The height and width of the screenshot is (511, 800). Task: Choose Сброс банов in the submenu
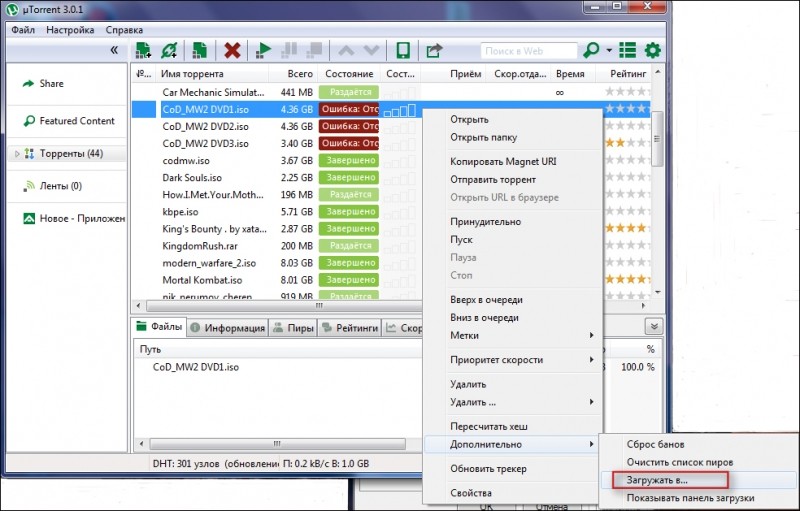[656, 444]
